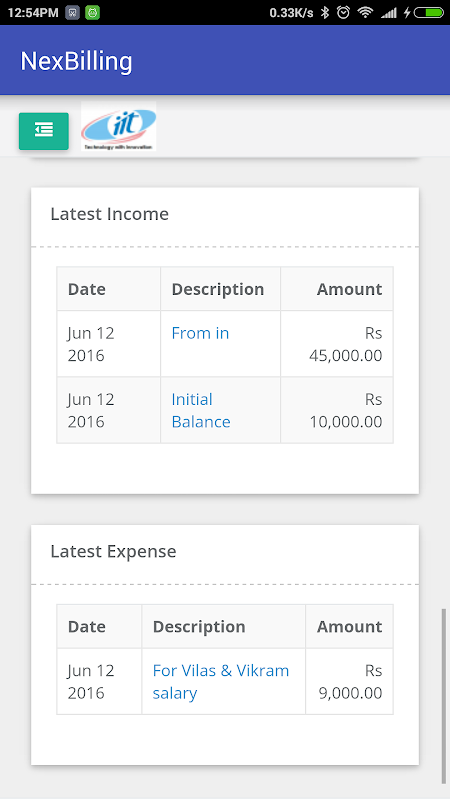The image size is (450, 800).
Task: Tap the Bluetooth status icon
Action: coord(325,12)
